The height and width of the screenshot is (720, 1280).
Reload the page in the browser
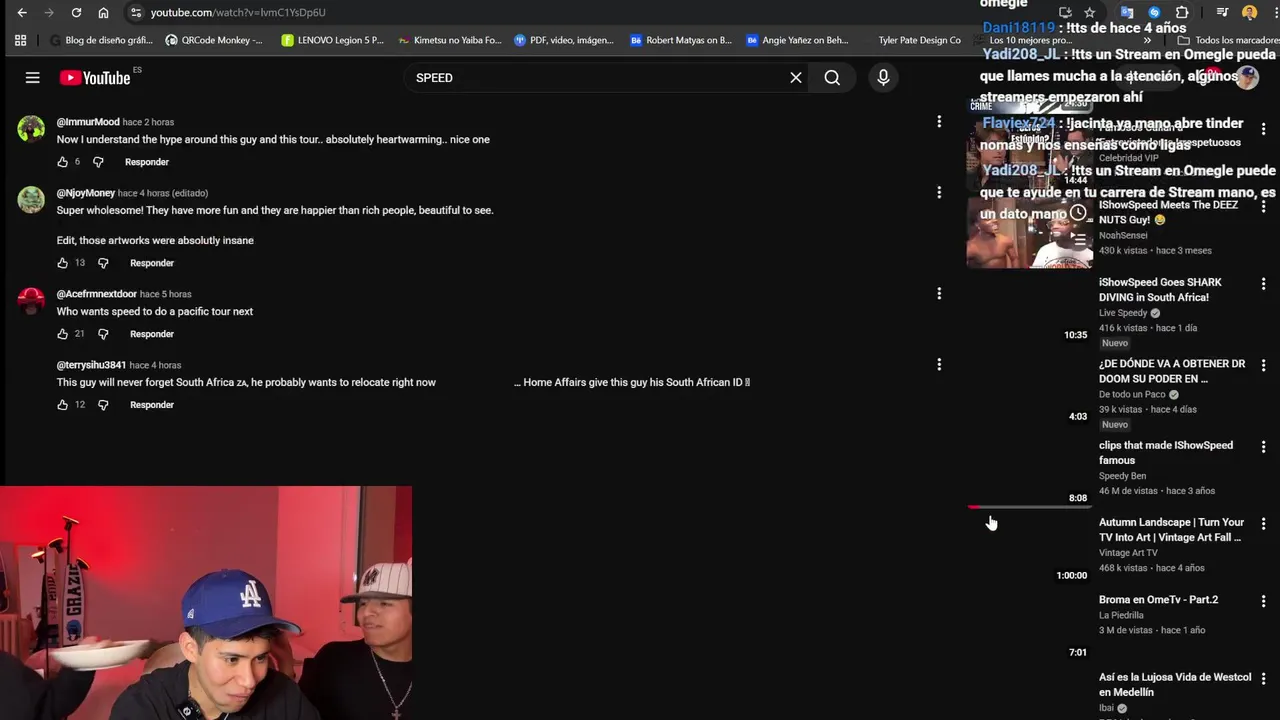click(x=76, y=12)
